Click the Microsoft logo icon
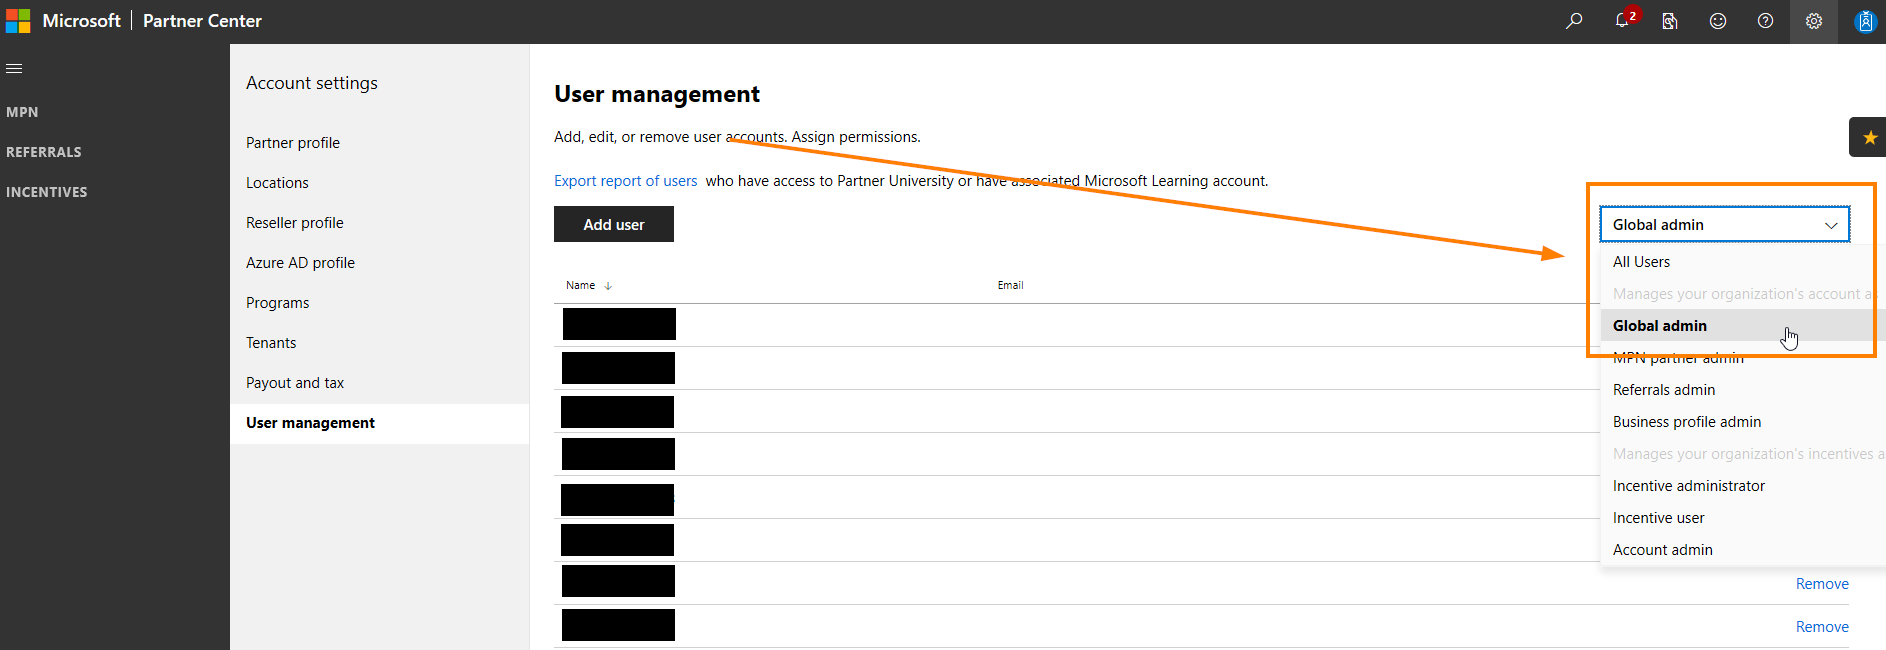 (18, 21)
